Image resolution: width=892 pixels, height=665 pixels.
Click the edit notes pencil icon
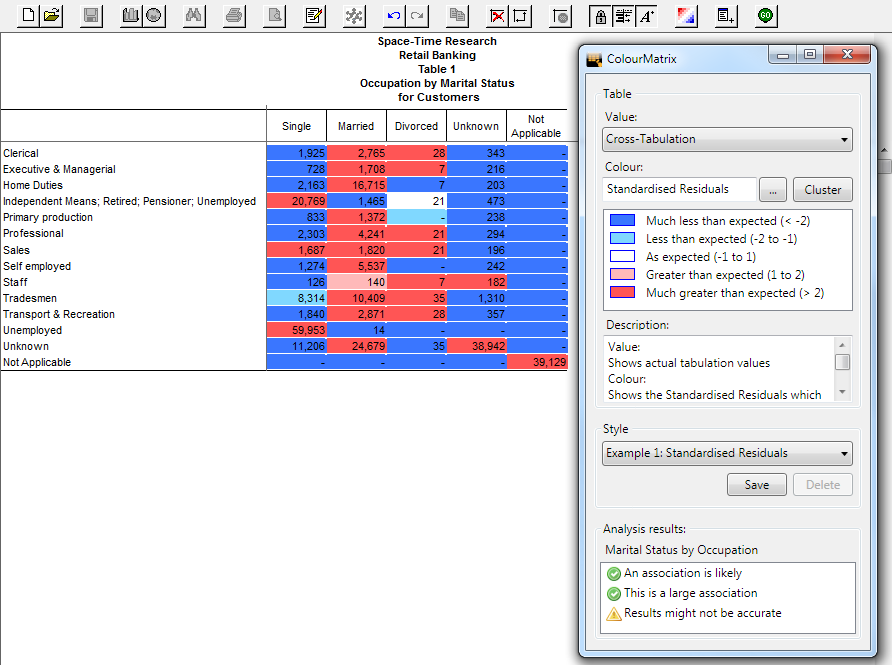click(314, 16)
